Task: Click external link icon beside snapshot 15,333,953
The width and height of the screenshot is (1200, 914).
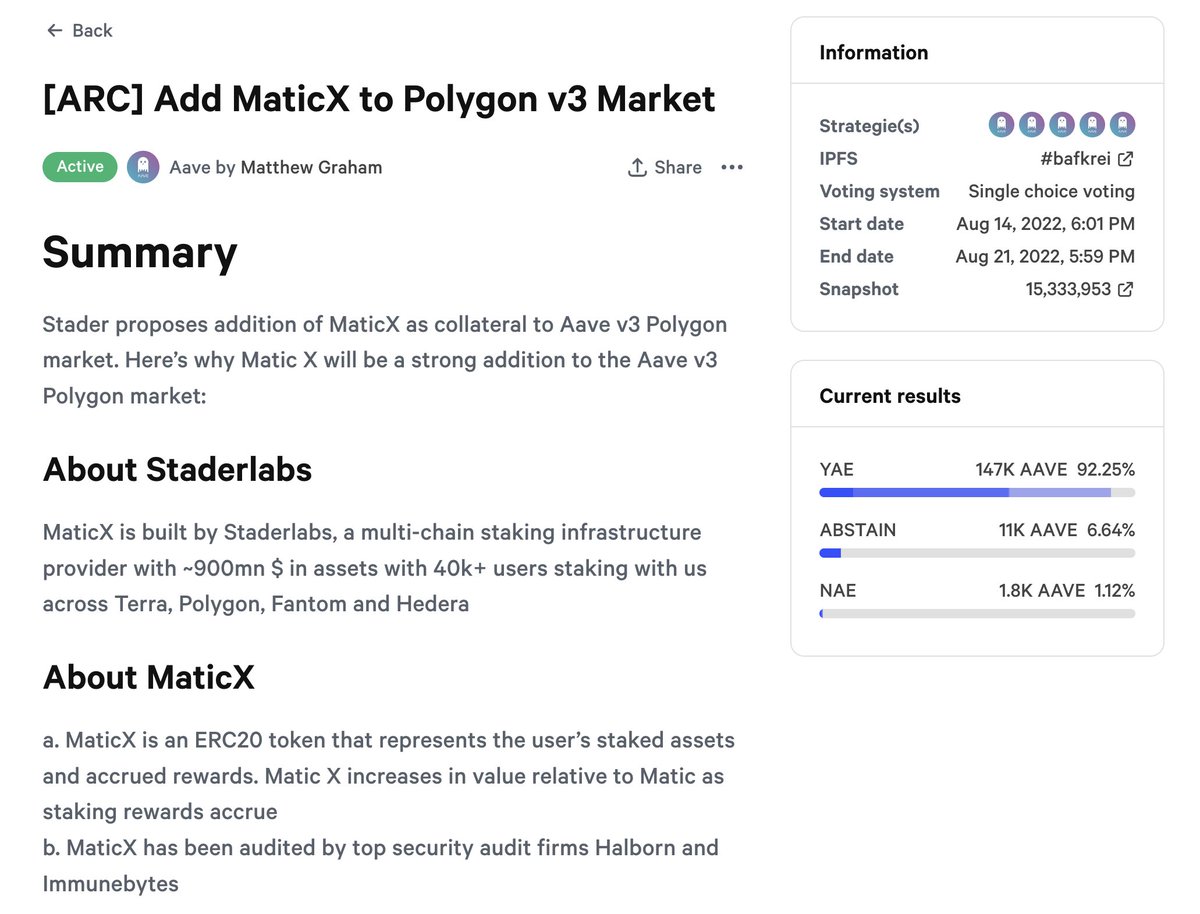Action: pos(1126,289)
